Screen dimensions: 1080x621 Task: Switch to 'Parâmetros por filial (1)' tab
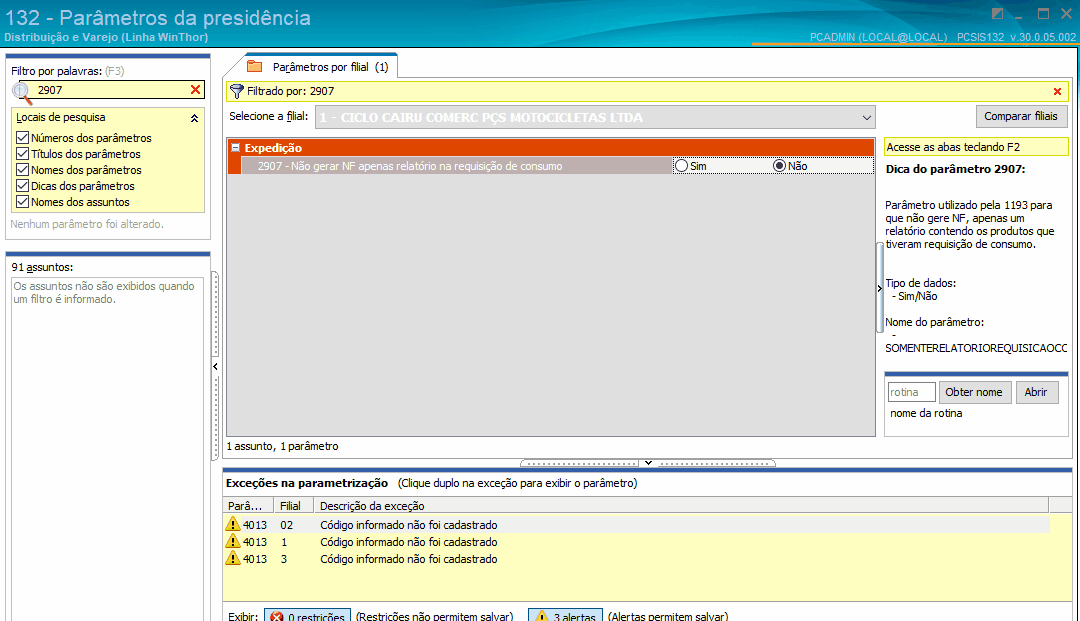tap(331, 67)
